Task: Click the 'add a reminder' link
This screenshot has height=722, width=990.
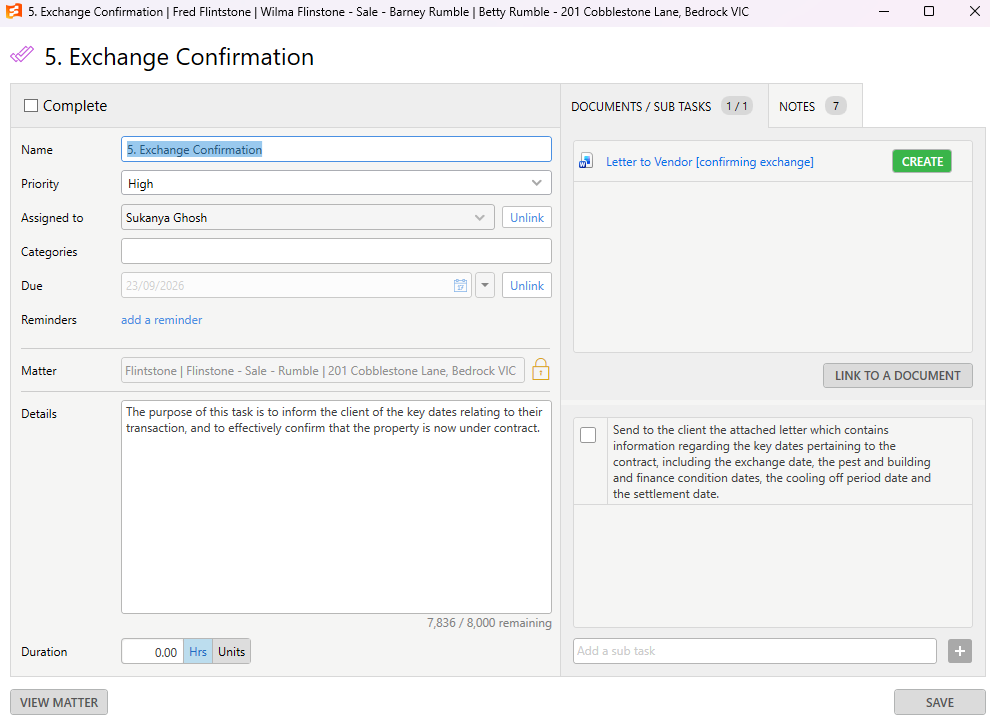Action: pyautogui.click(x=162, y=319)
